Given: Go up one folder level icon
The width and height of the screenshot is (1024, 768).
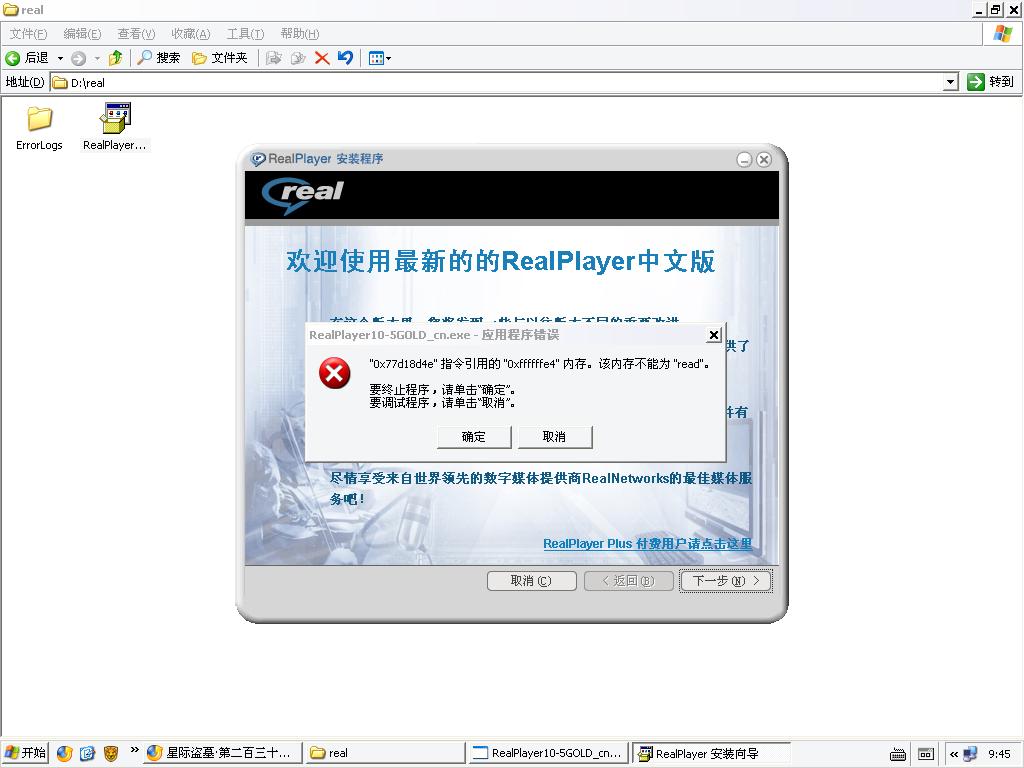Looking at the screenshot, I should tap(116, 58).
